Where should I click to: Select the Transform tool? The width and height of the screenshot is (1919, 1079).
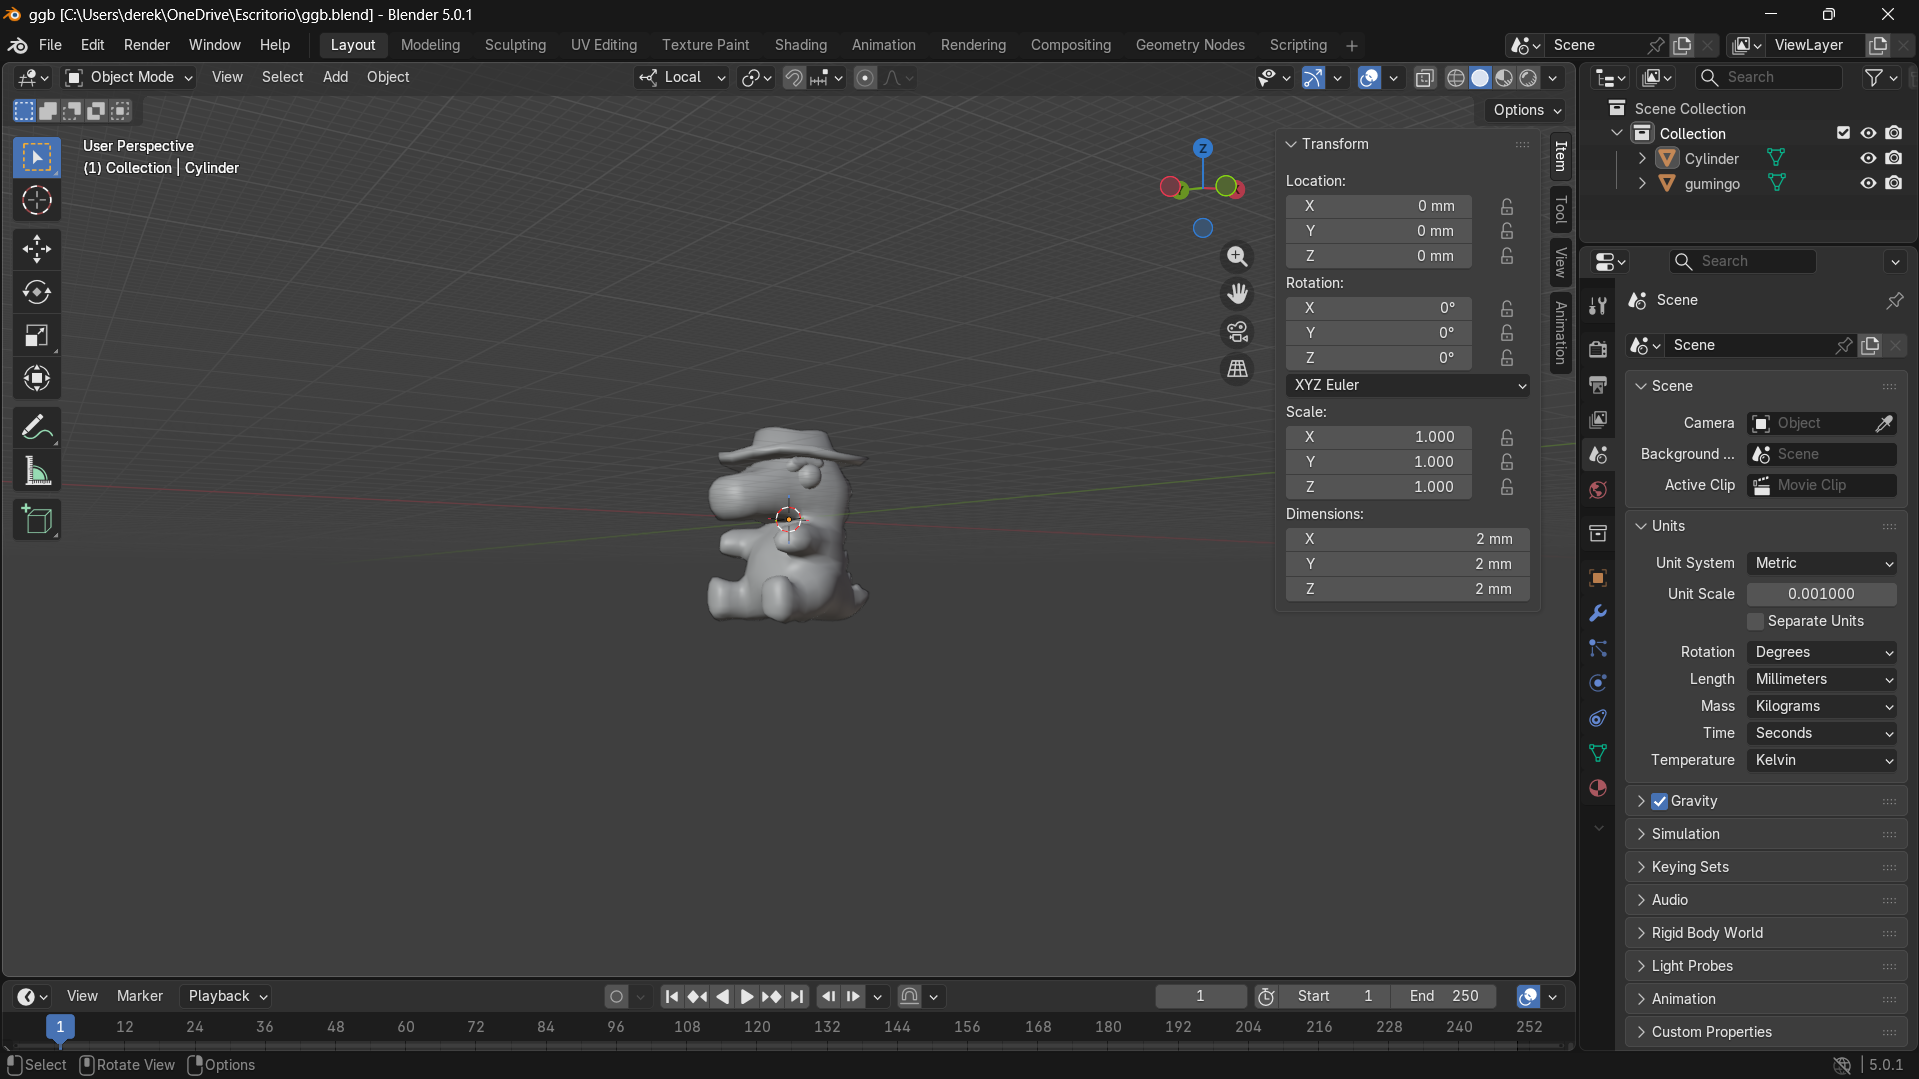pos(37,378)
